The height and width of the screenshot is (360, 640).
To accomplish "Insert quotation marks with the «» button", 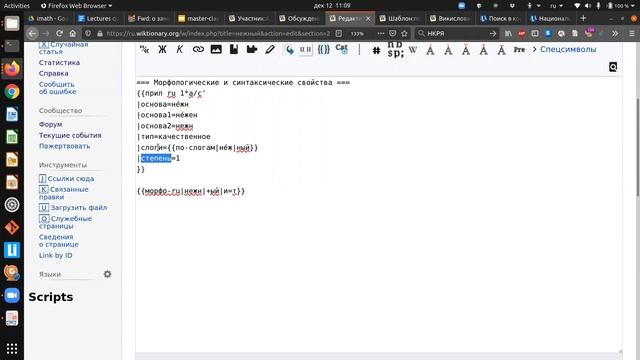I will pyautogui.click(x=306, y=49).
